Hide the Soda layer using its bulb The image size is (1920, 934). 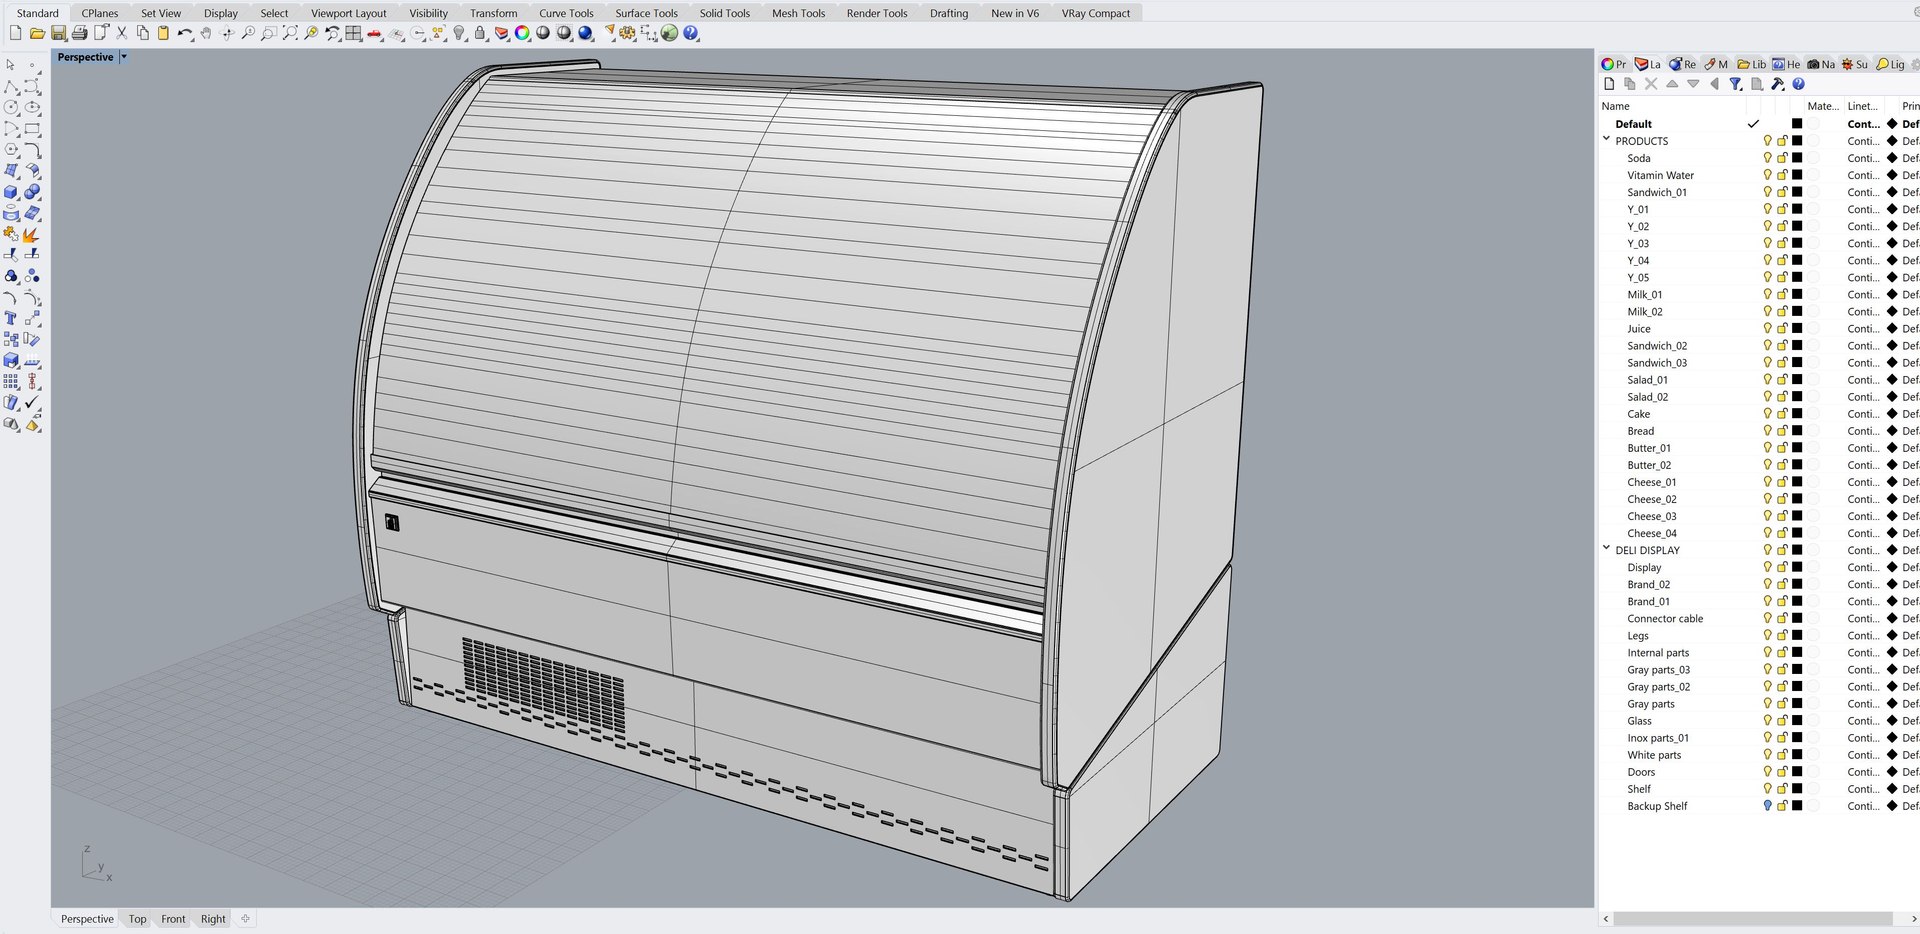point(1767,157)
